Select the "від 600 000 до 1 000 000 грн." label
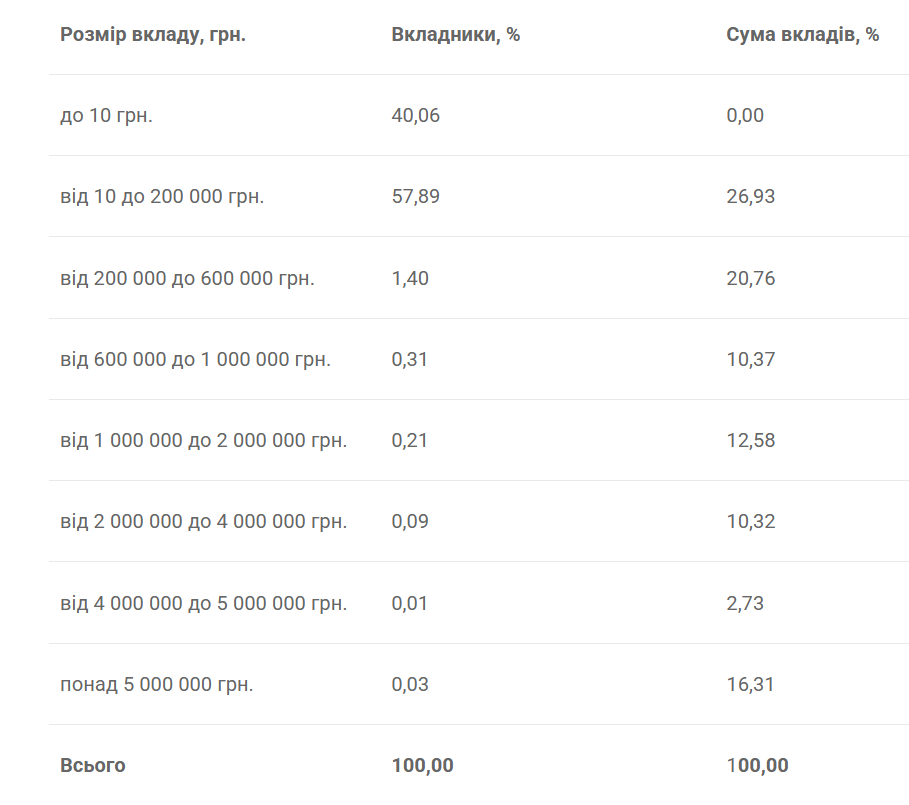This screenshot has height=805, width=909. click(195, 359)
